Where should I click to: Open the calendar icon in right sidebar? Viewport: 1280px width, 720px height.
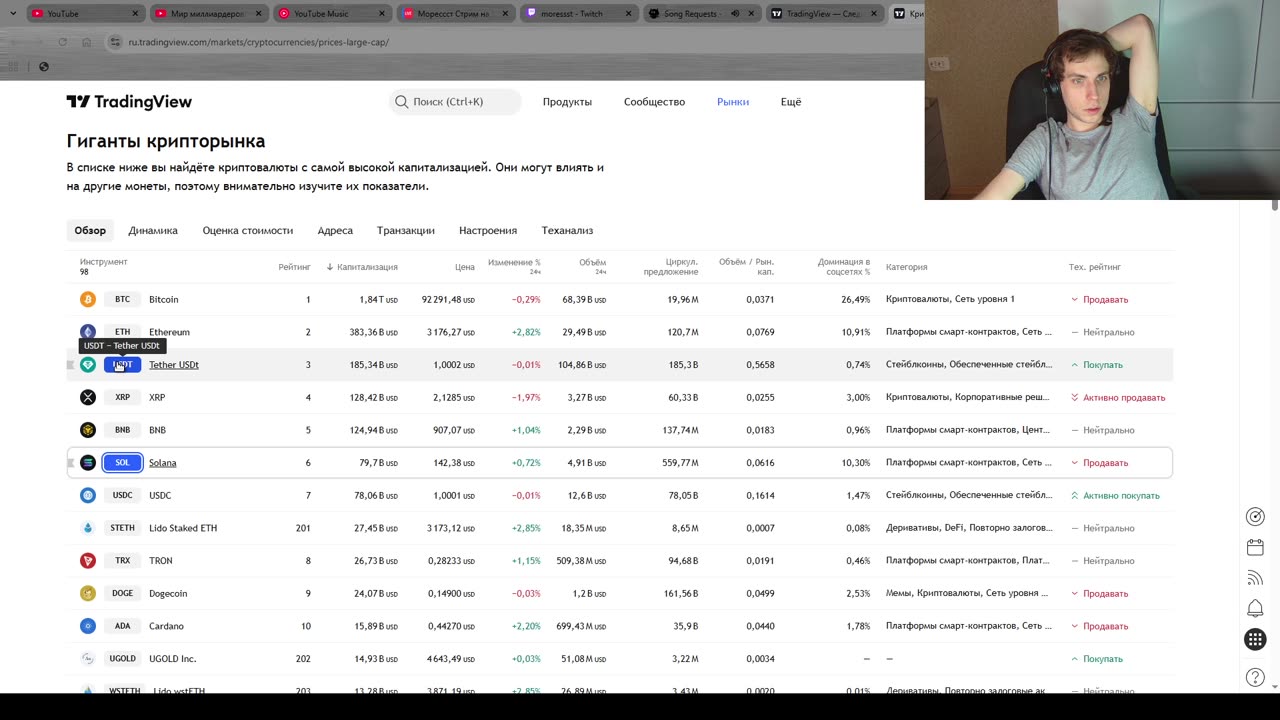[x=1255, y=547]
